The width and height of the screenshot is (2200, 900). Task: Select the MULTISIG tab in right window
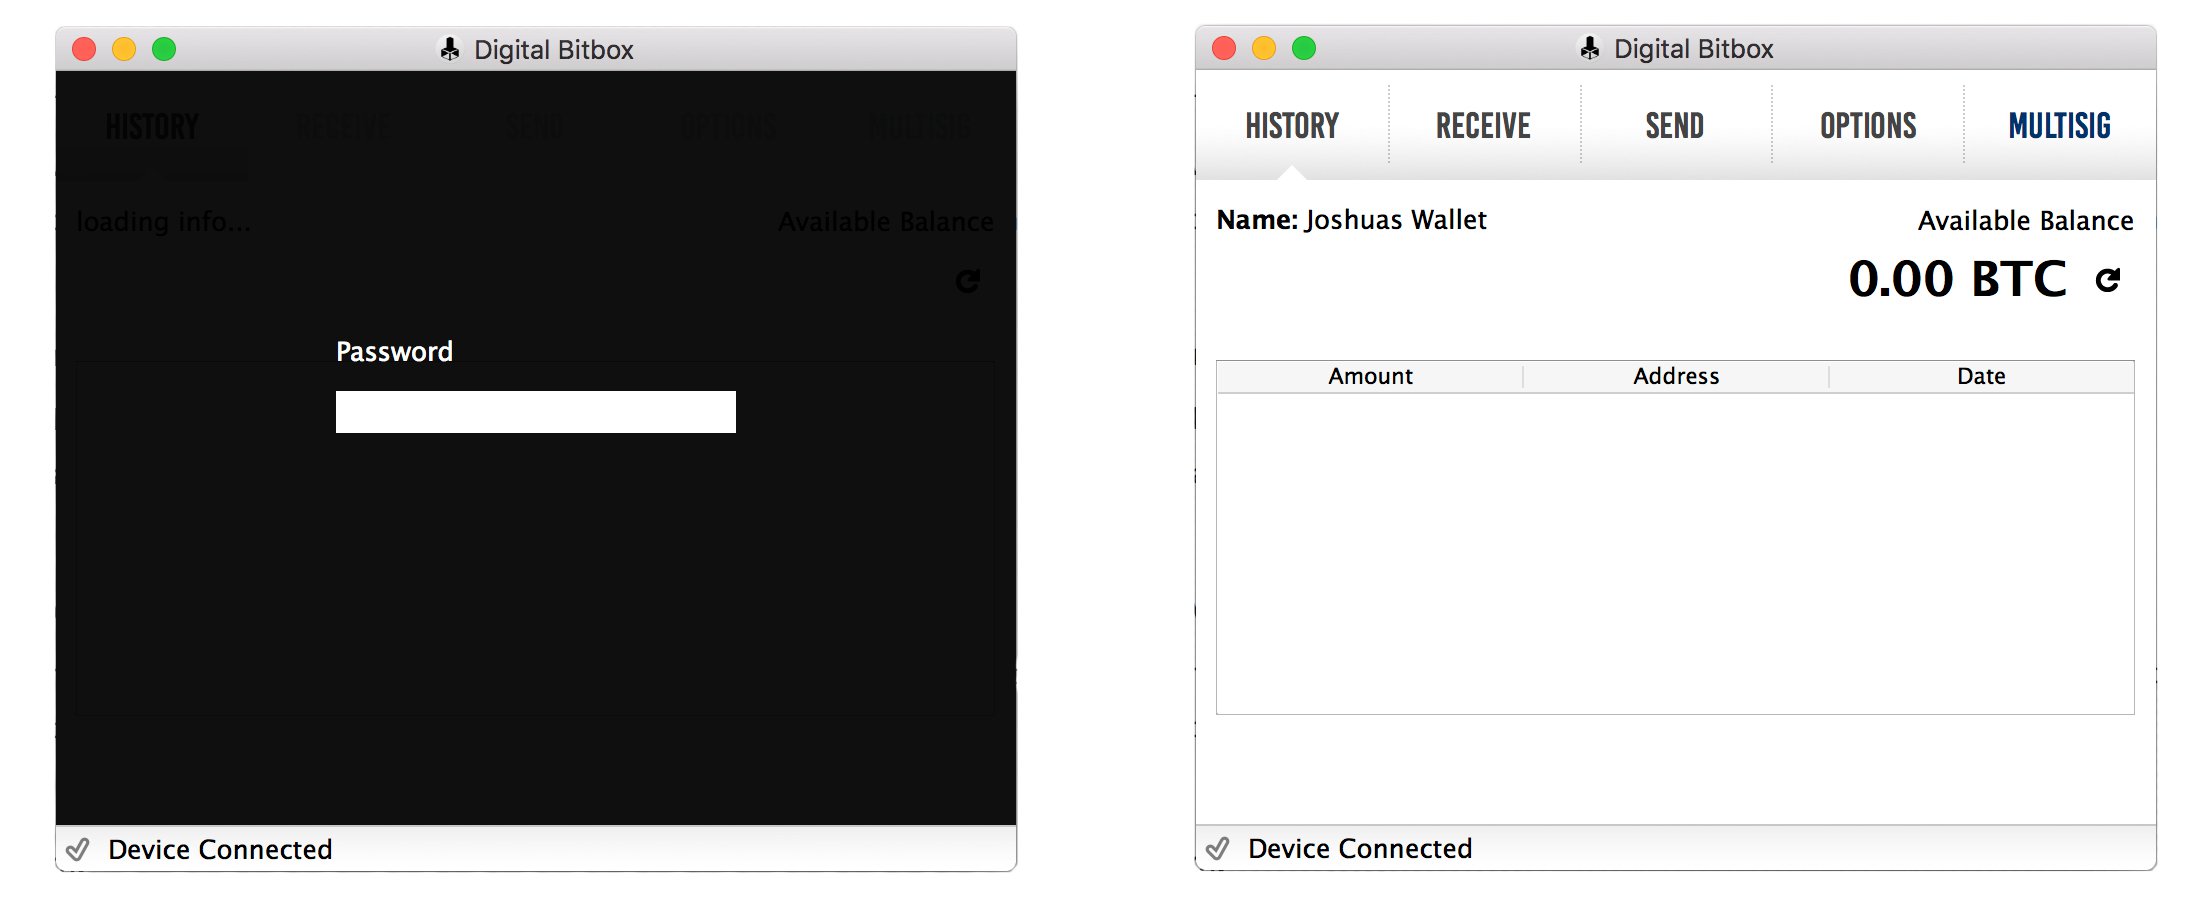[x=2060, y=126]
